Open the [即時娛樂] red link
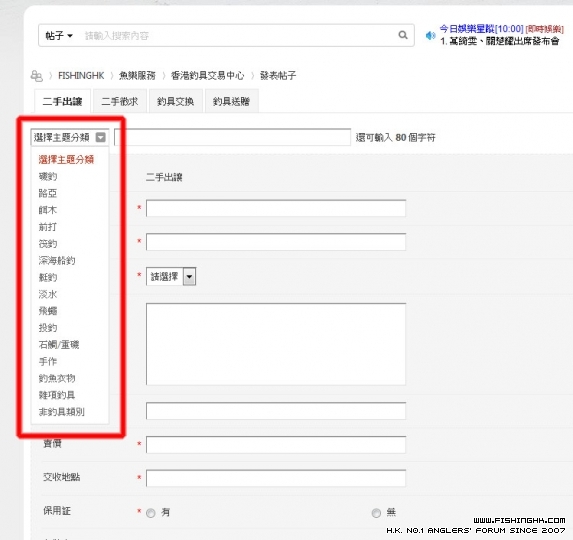The image size is (573, 540). (544, 29)
